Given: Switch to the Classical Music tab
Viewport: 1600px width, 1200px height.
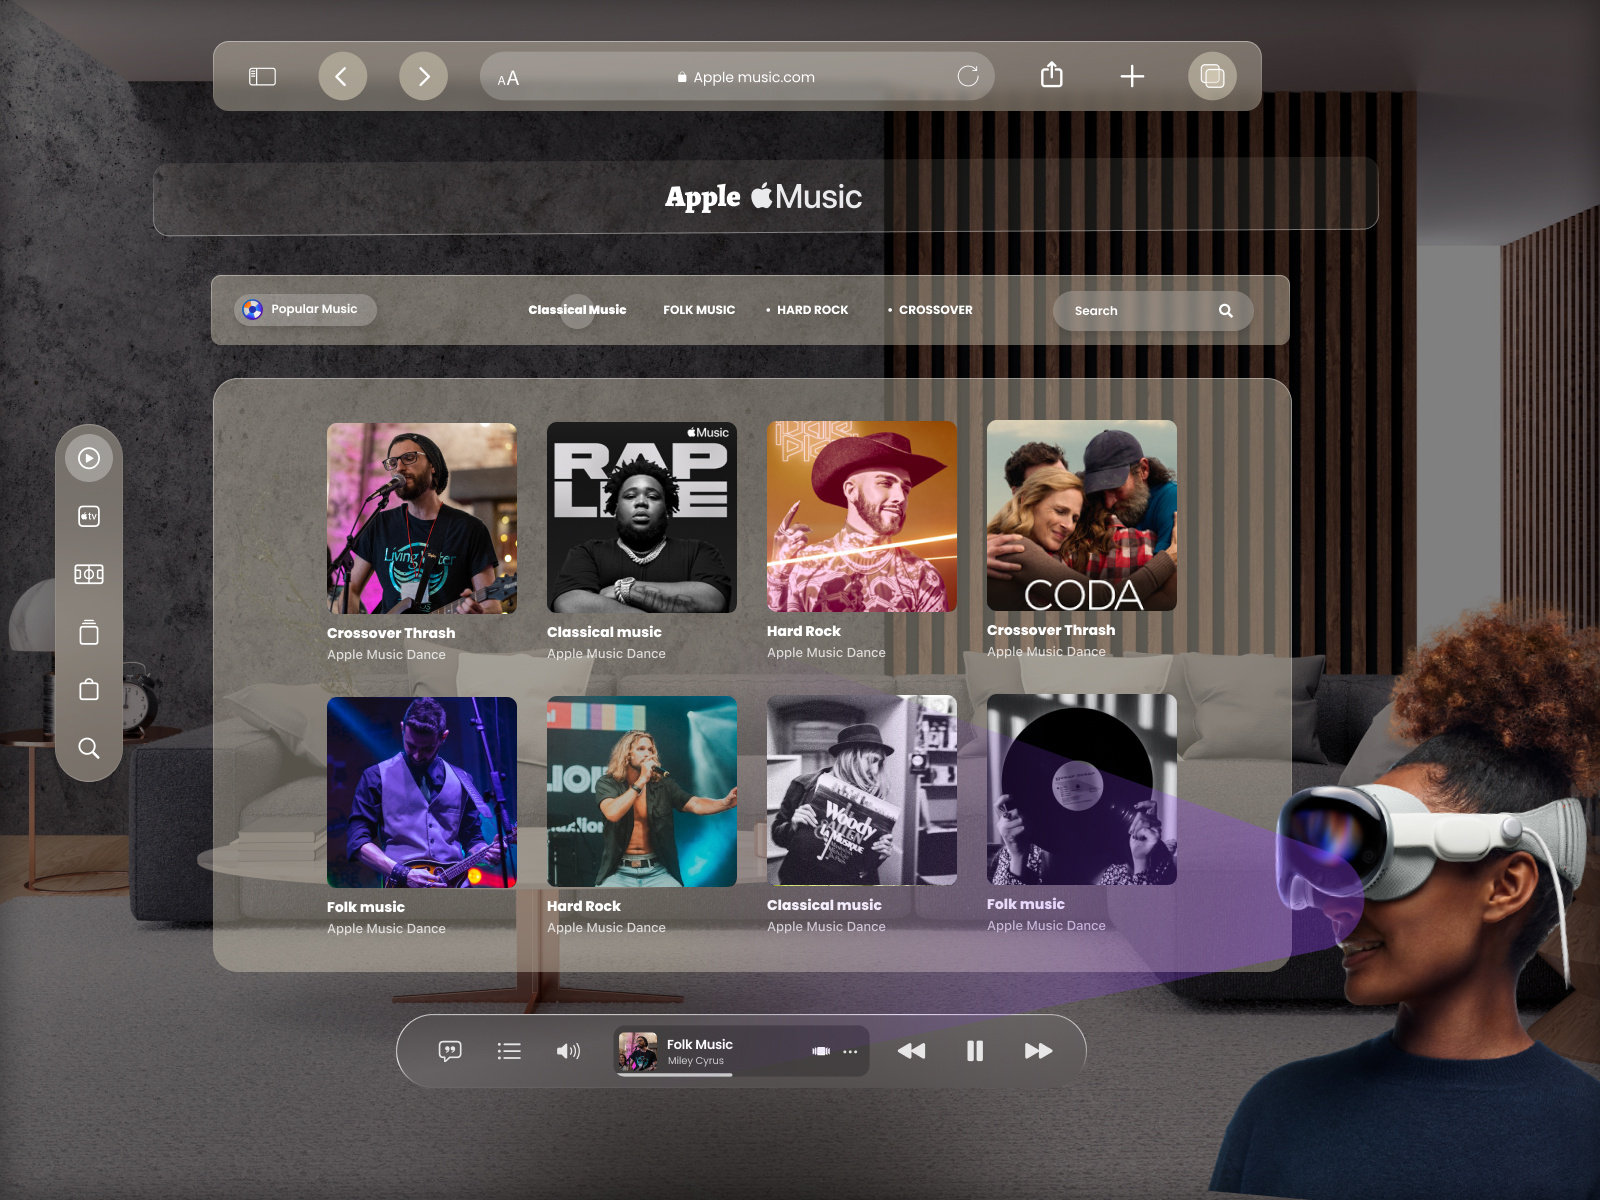Looking at the screenshot, I should pyautogui.click(x=577, y=310).
